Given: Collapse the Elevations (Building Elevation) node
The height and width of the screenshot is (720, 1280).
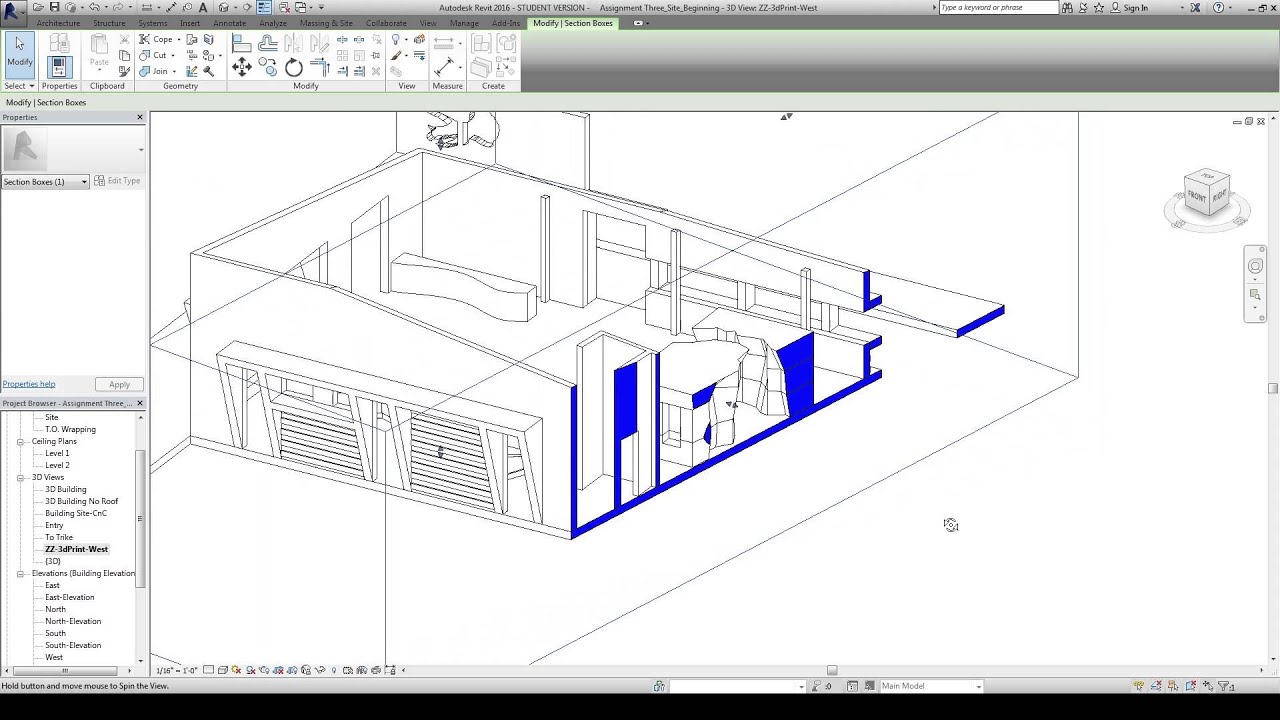Looking at the screenshot, I should point(20,573).
